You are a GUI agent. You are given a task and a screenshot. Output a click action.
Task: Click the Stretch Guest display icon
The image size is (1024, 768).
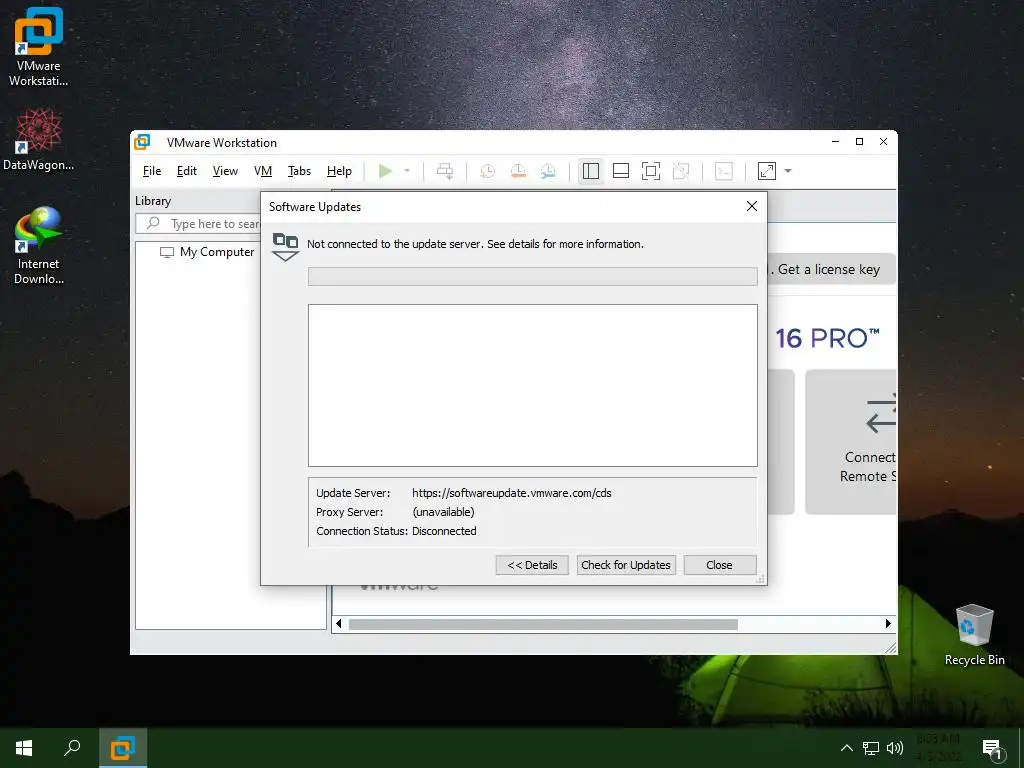click(x=767, y=171)
